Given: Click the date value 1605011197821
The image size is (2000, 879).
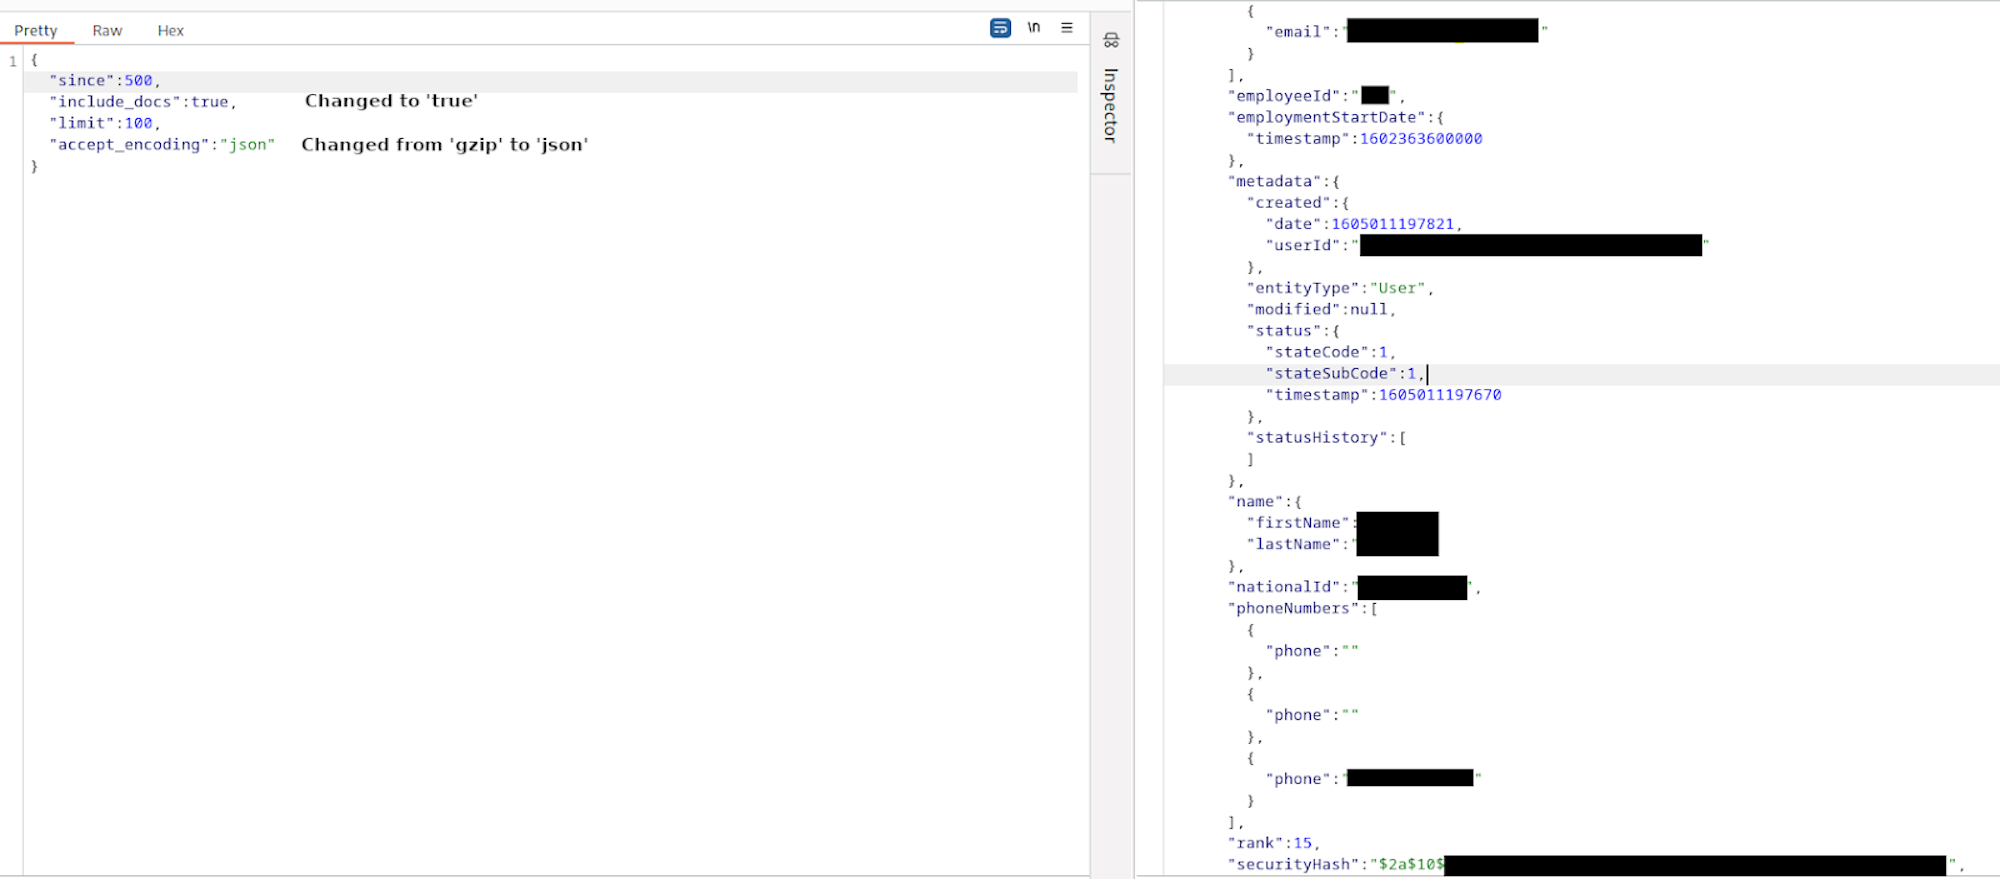Looking at the screenshot, I should coord(1393,224).
